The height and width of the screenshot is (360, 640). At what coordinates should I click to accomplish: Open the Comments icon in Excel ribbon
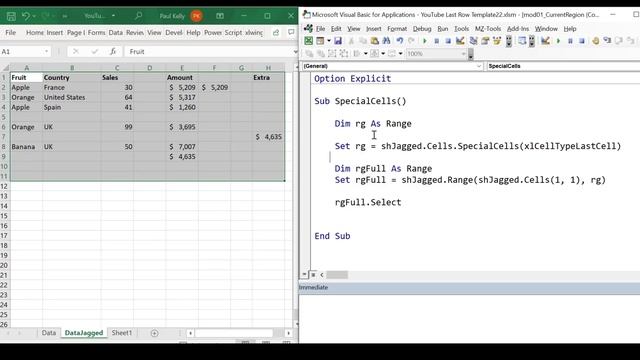(291, 32)
